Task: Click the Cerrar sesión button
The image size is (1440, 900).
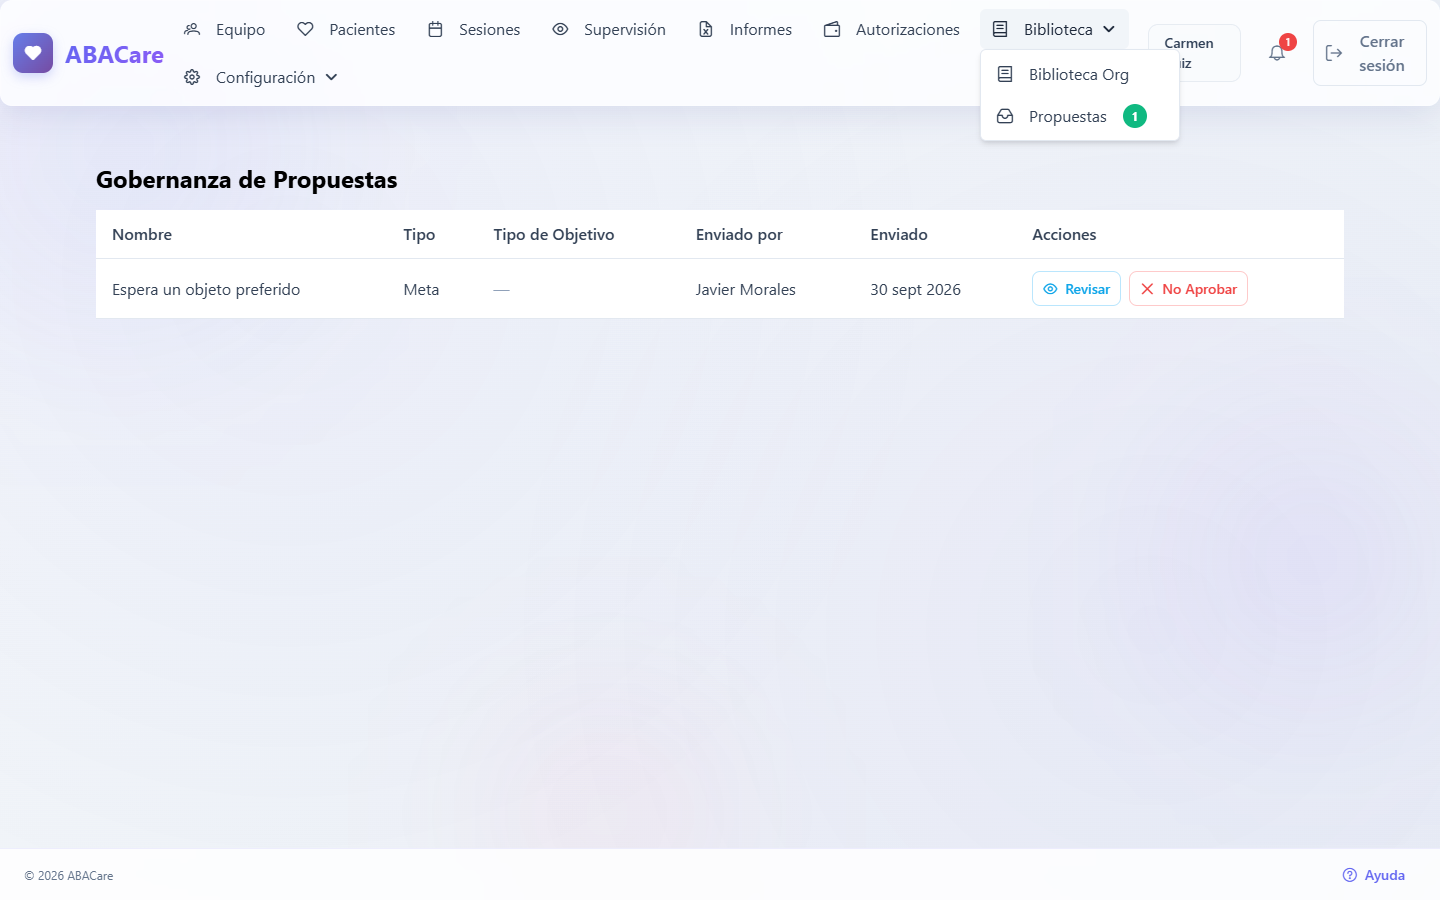Action: [x=1369, y=53]
